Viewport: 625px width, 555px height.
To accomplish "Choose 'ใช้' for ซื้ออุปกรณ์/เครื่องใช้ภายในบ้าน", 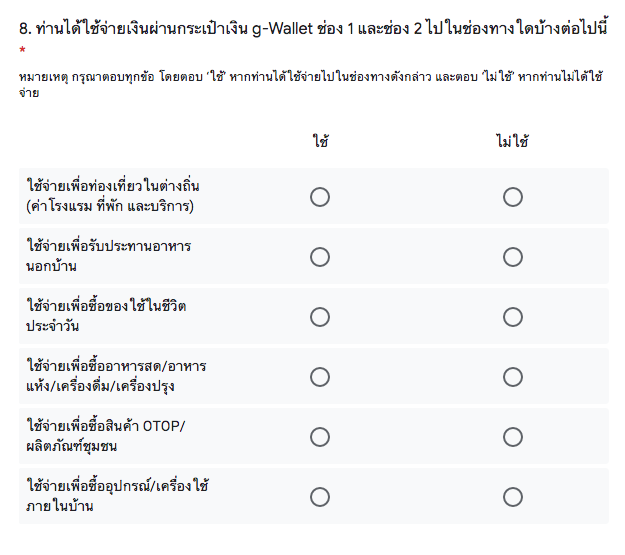I will pyautogui.click(x=320, y=497).
